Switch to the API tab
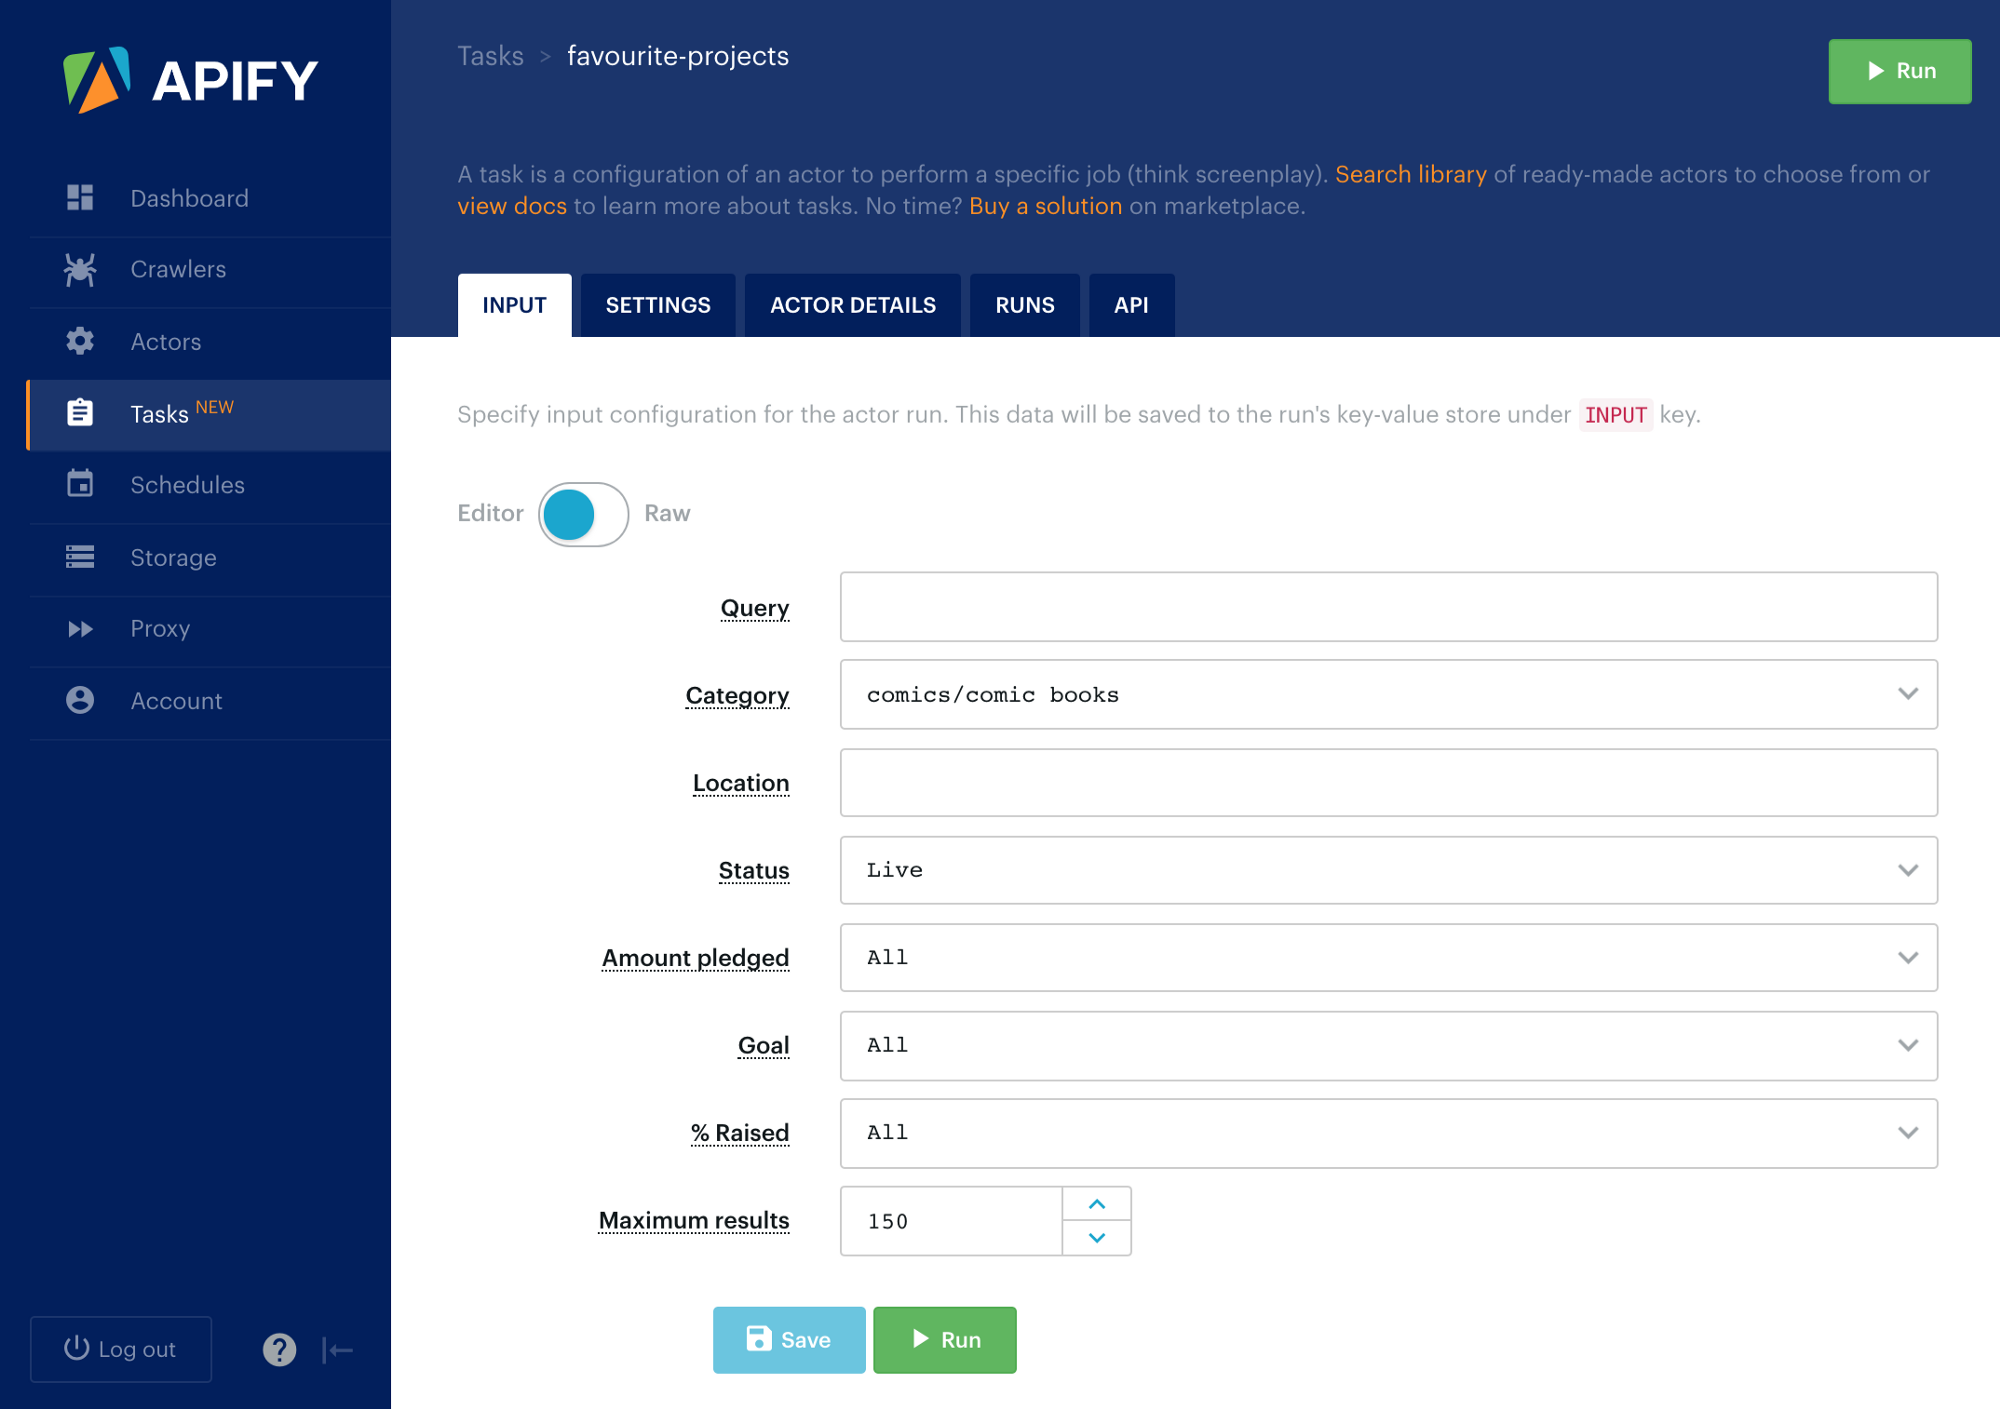 [x=1131, y=305]
